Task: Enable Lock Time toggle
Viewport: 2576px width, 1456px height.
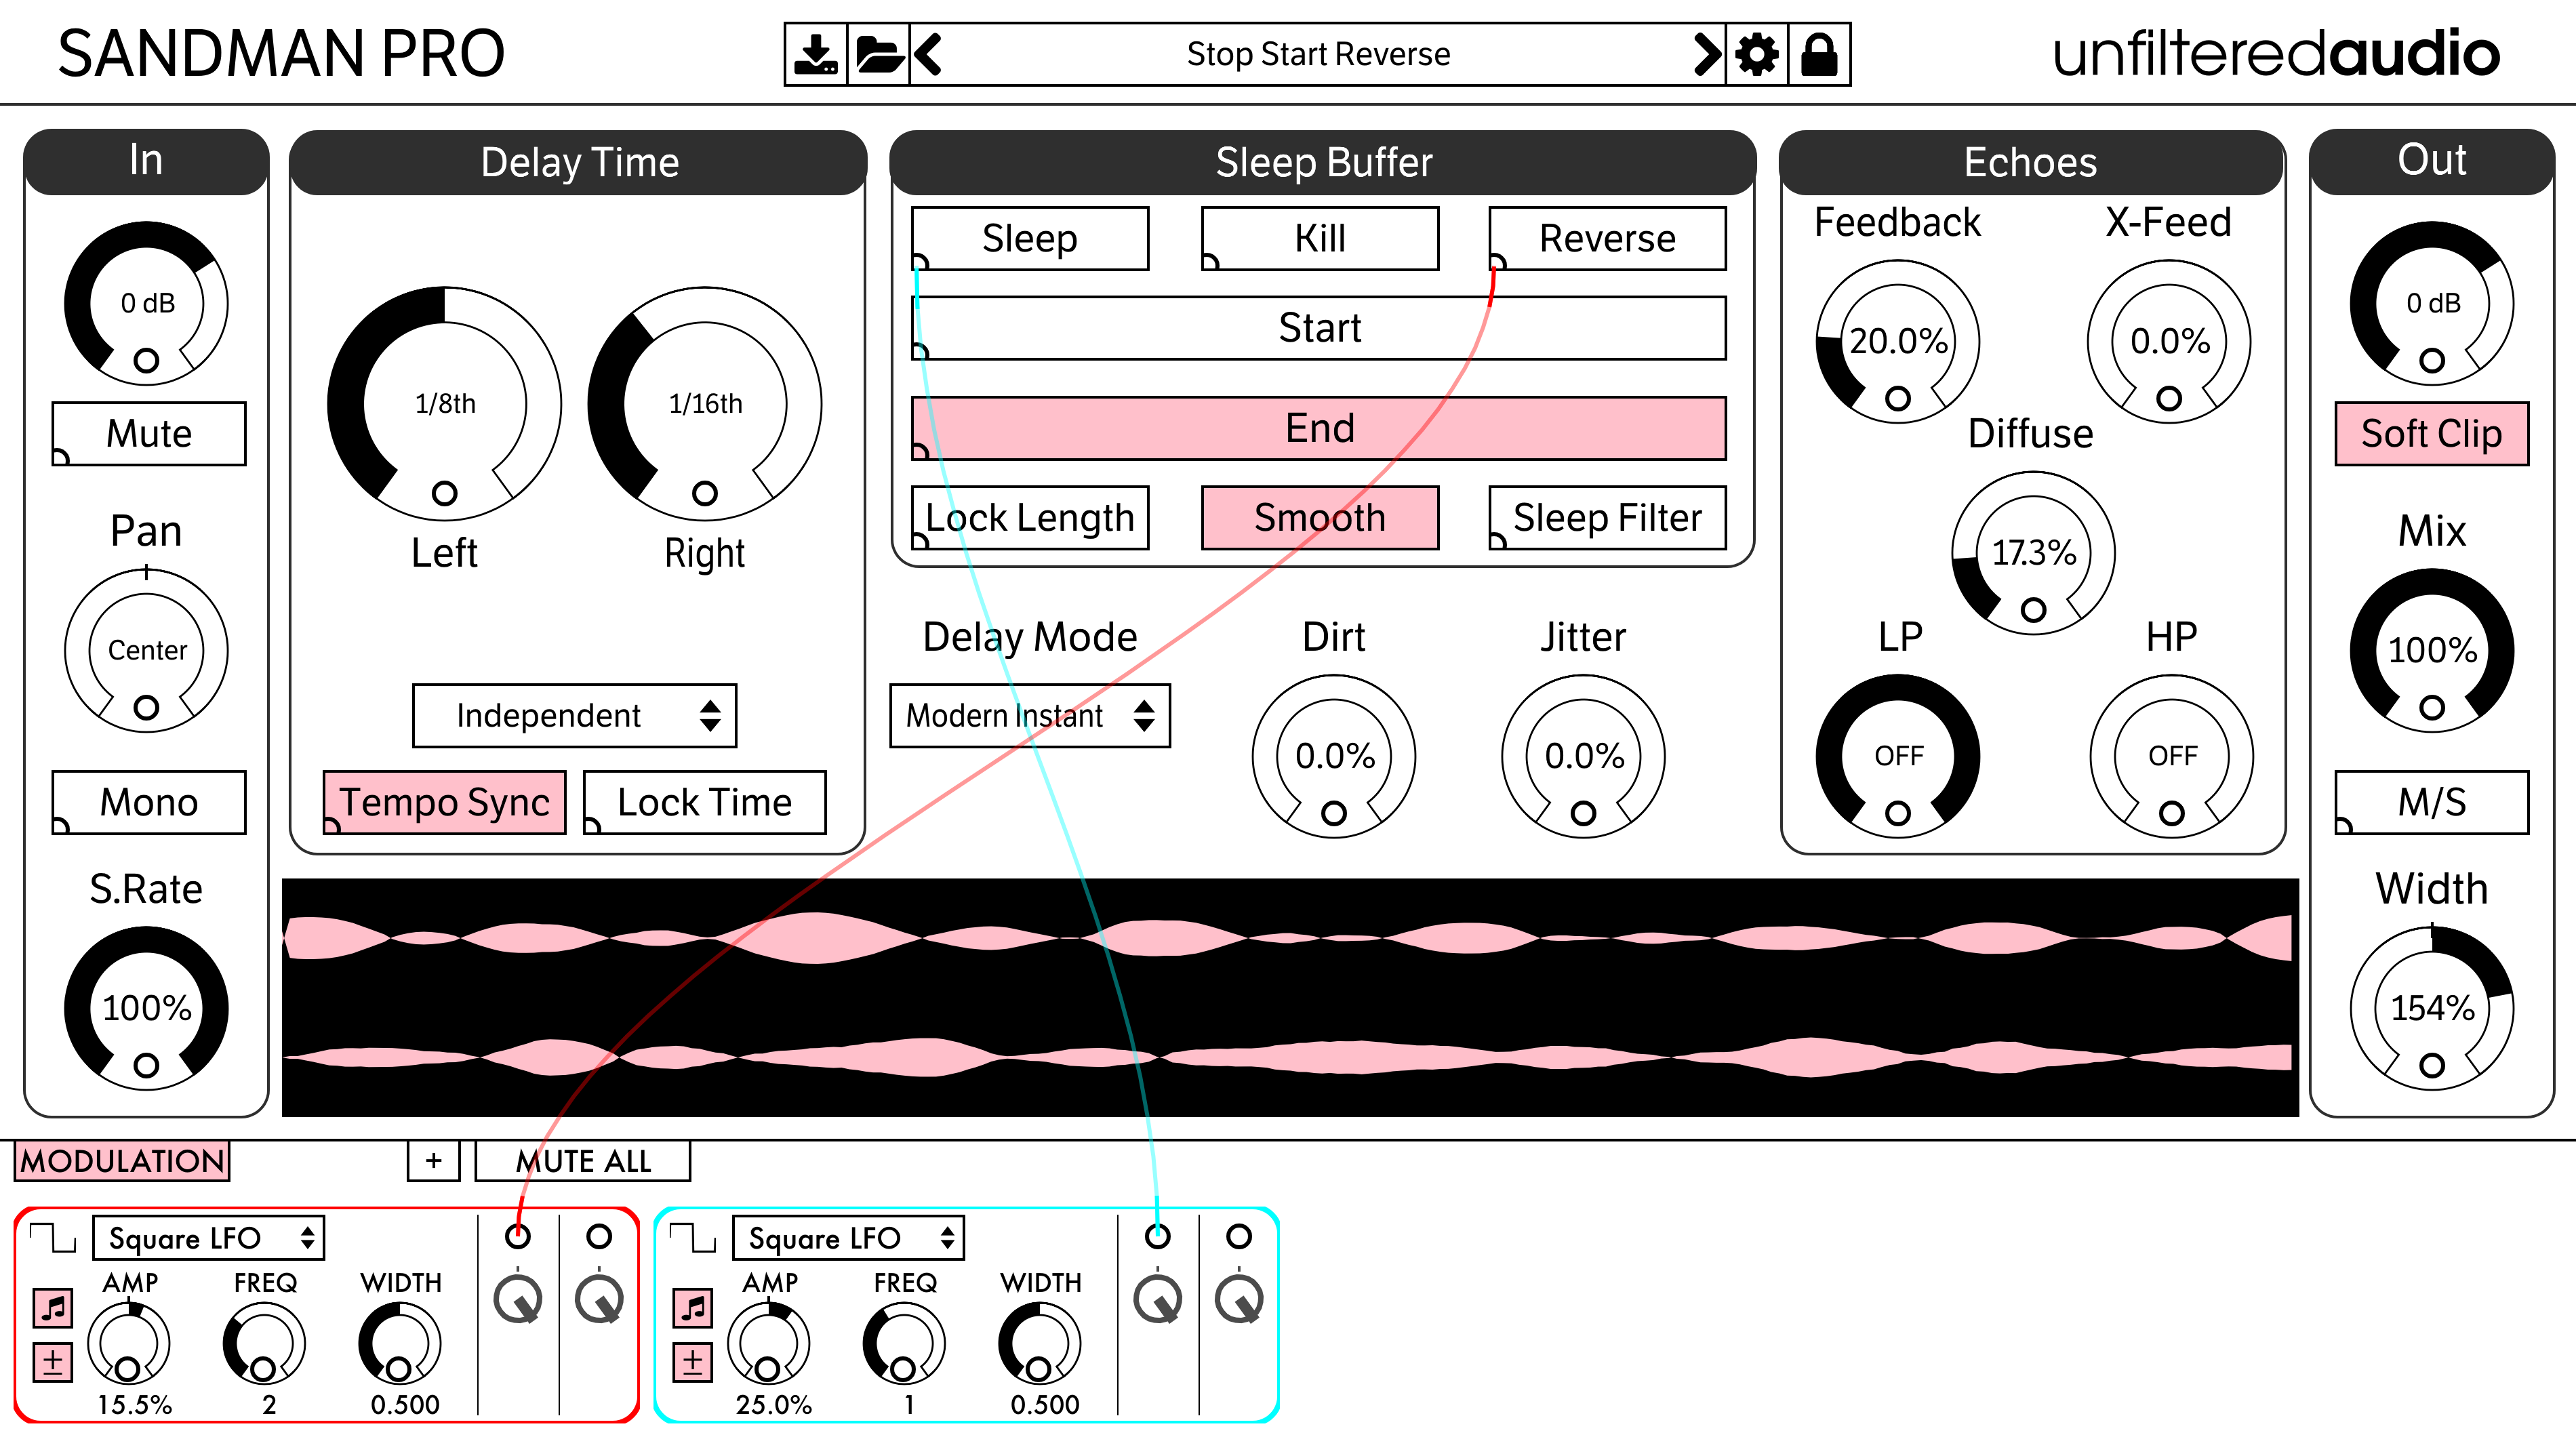Action: (705, 802)
